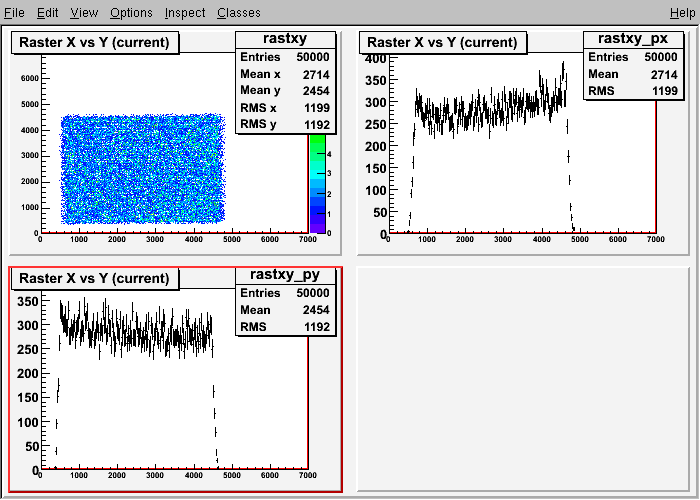Click the blue-green scatter area of rastxy histogram
The width and height of the screenshot is (700, 500).
click(x=143, y=169)
